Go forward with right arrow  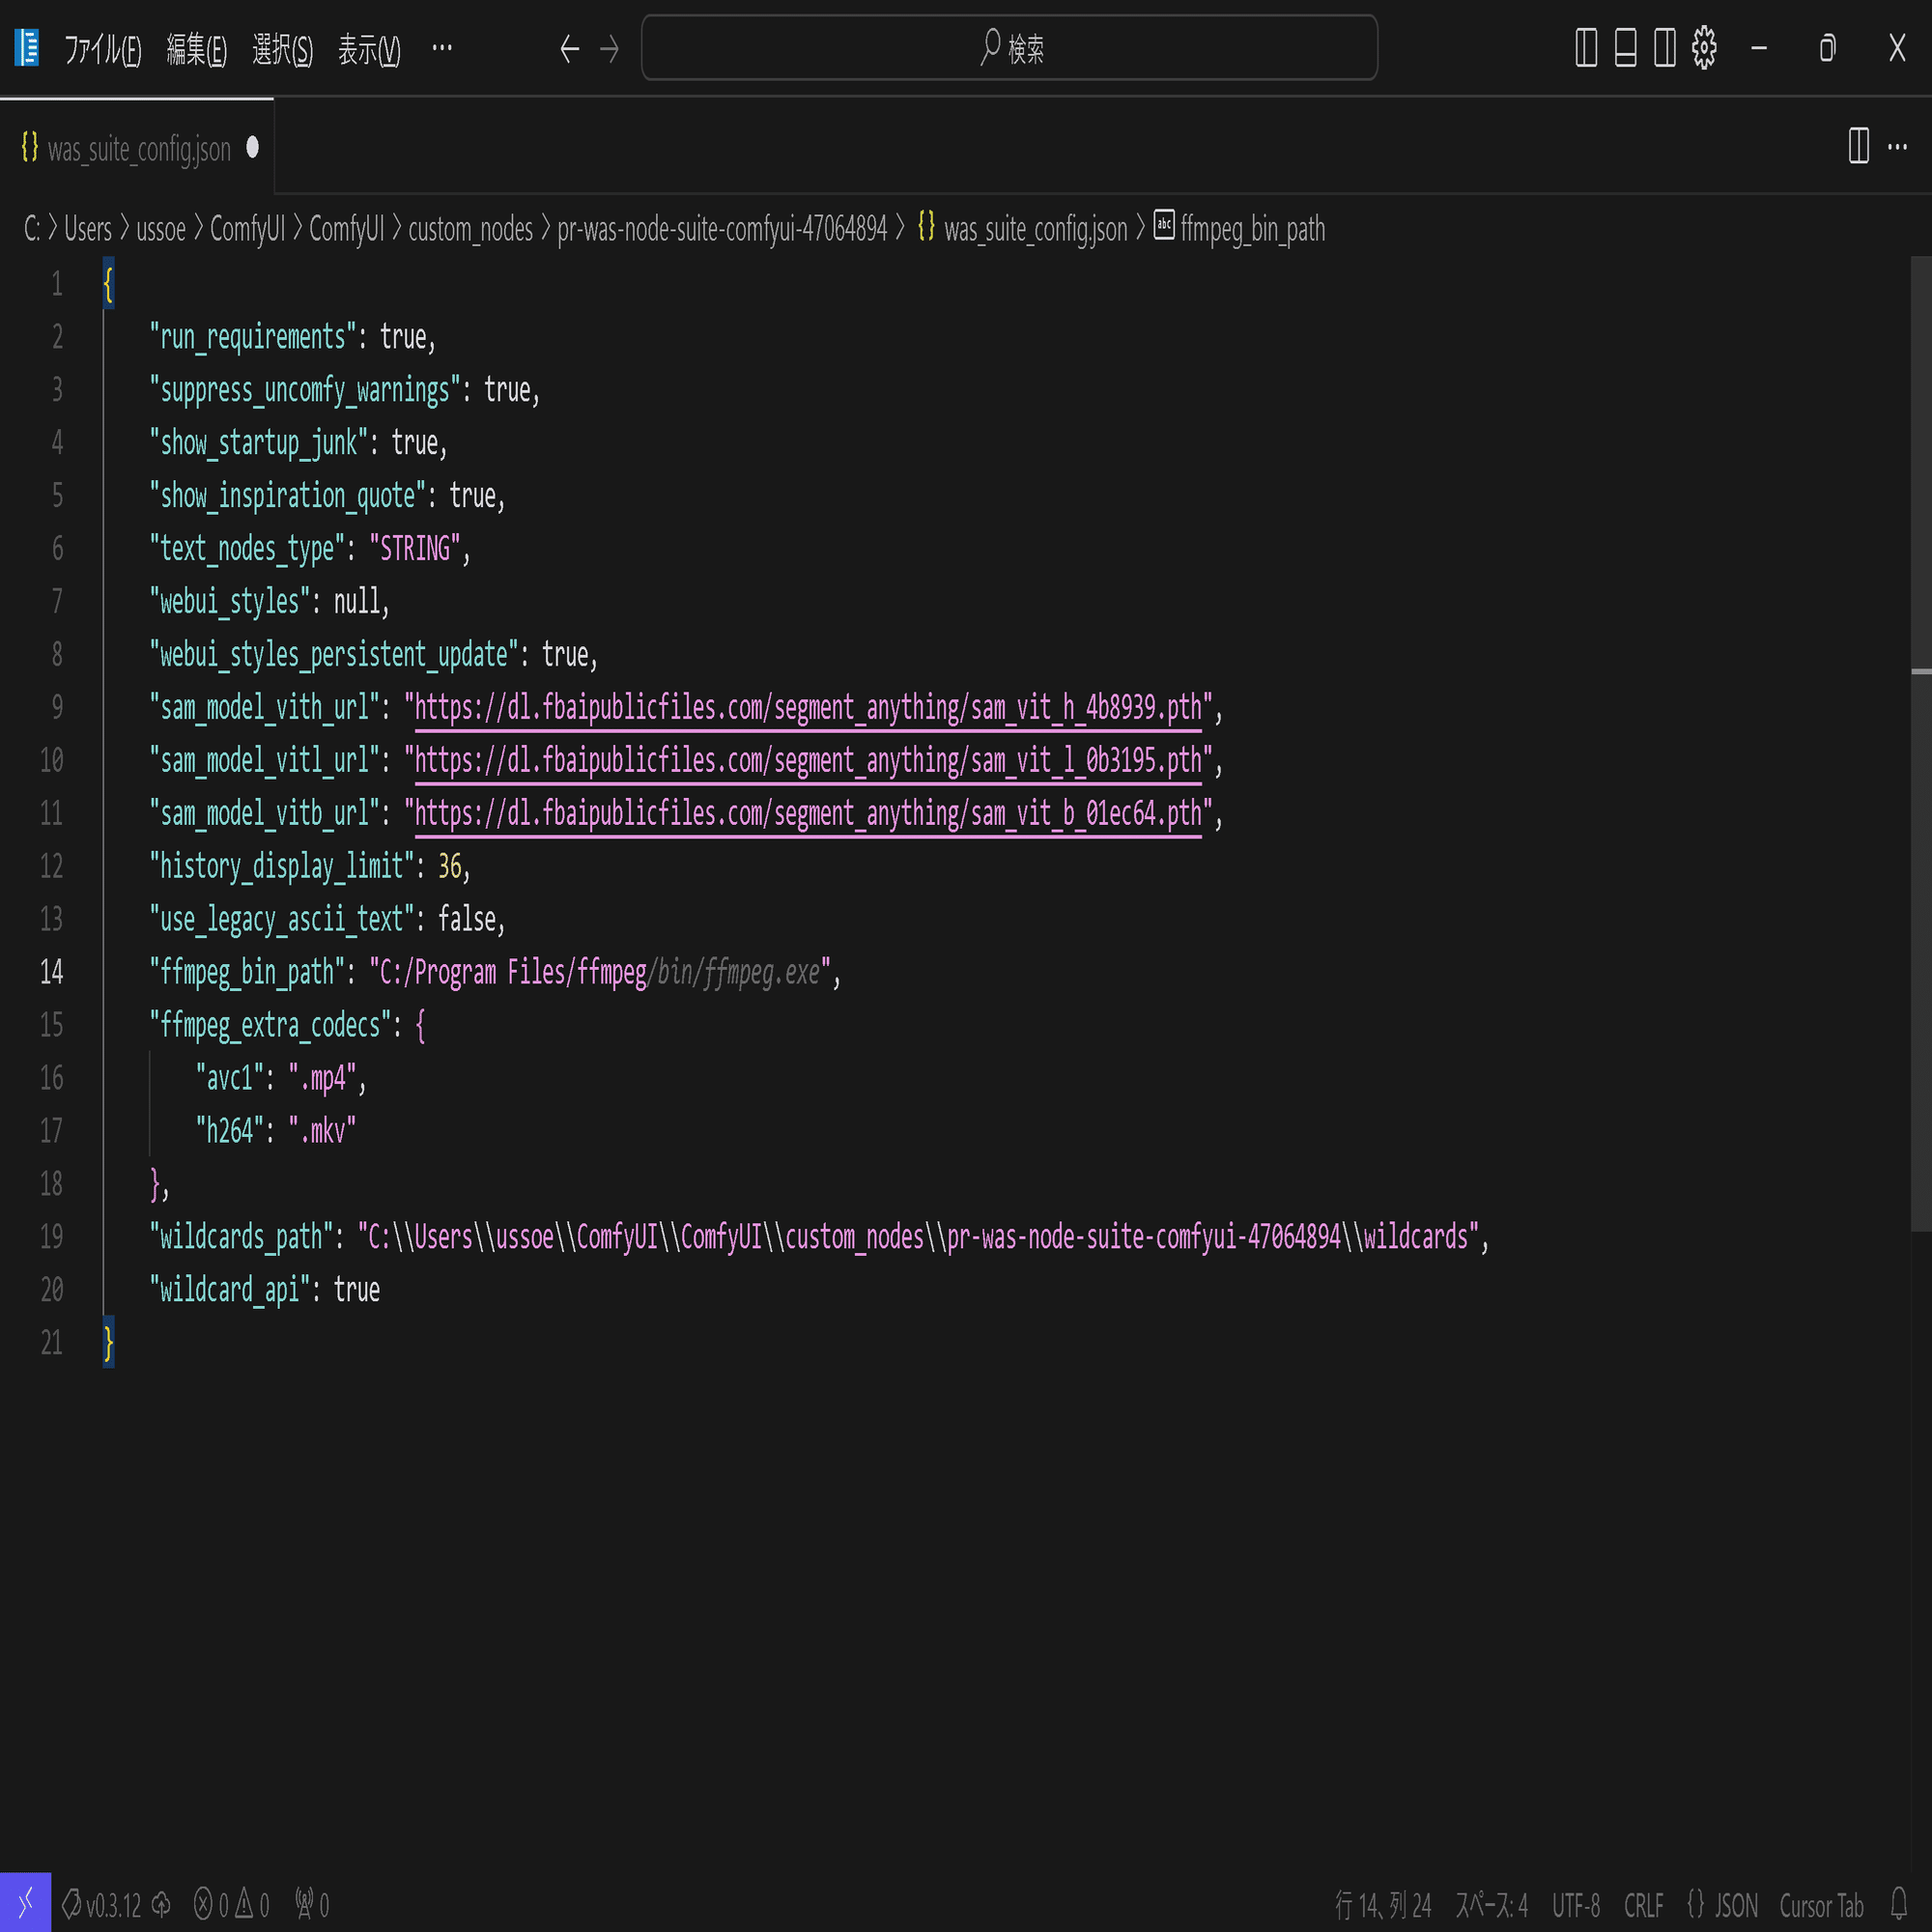(609, 48)
